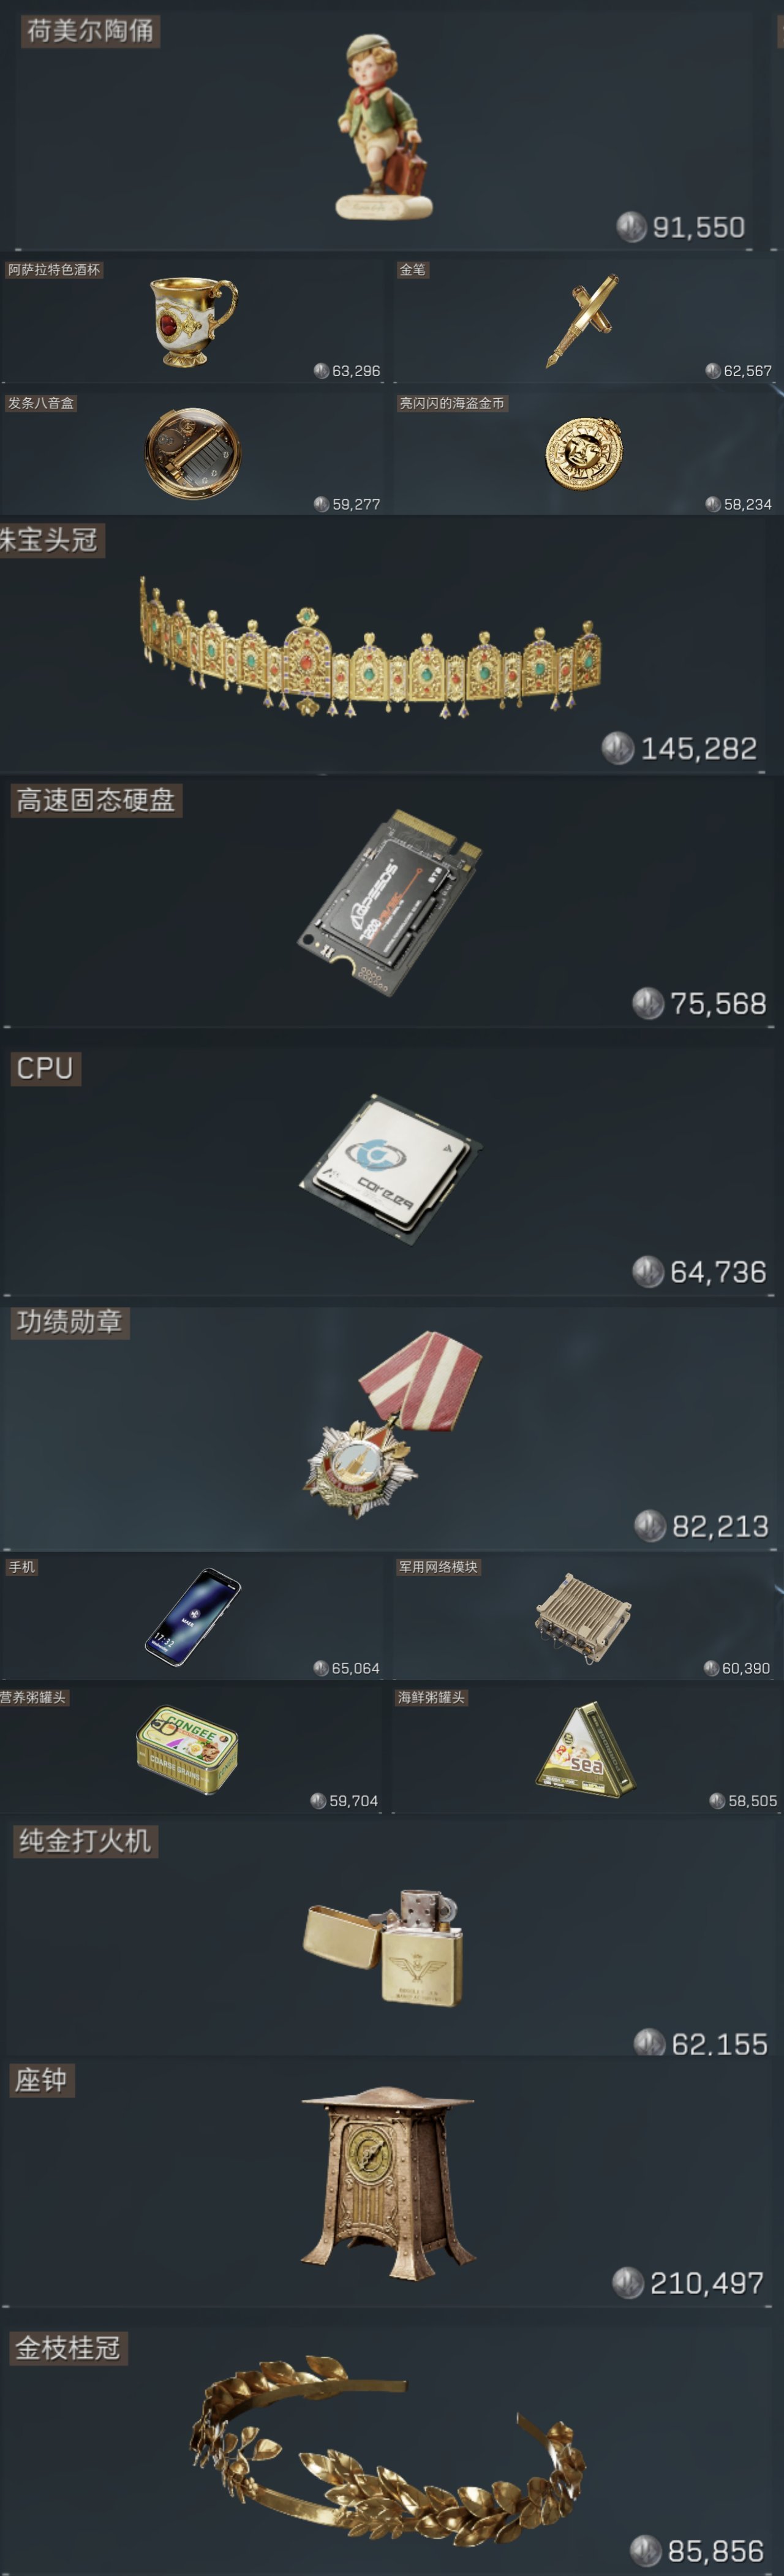Viewport: 784px width, 2576px height.
Task: Select the 海鲜粥罐头 triangular can
Action: 585,1749
